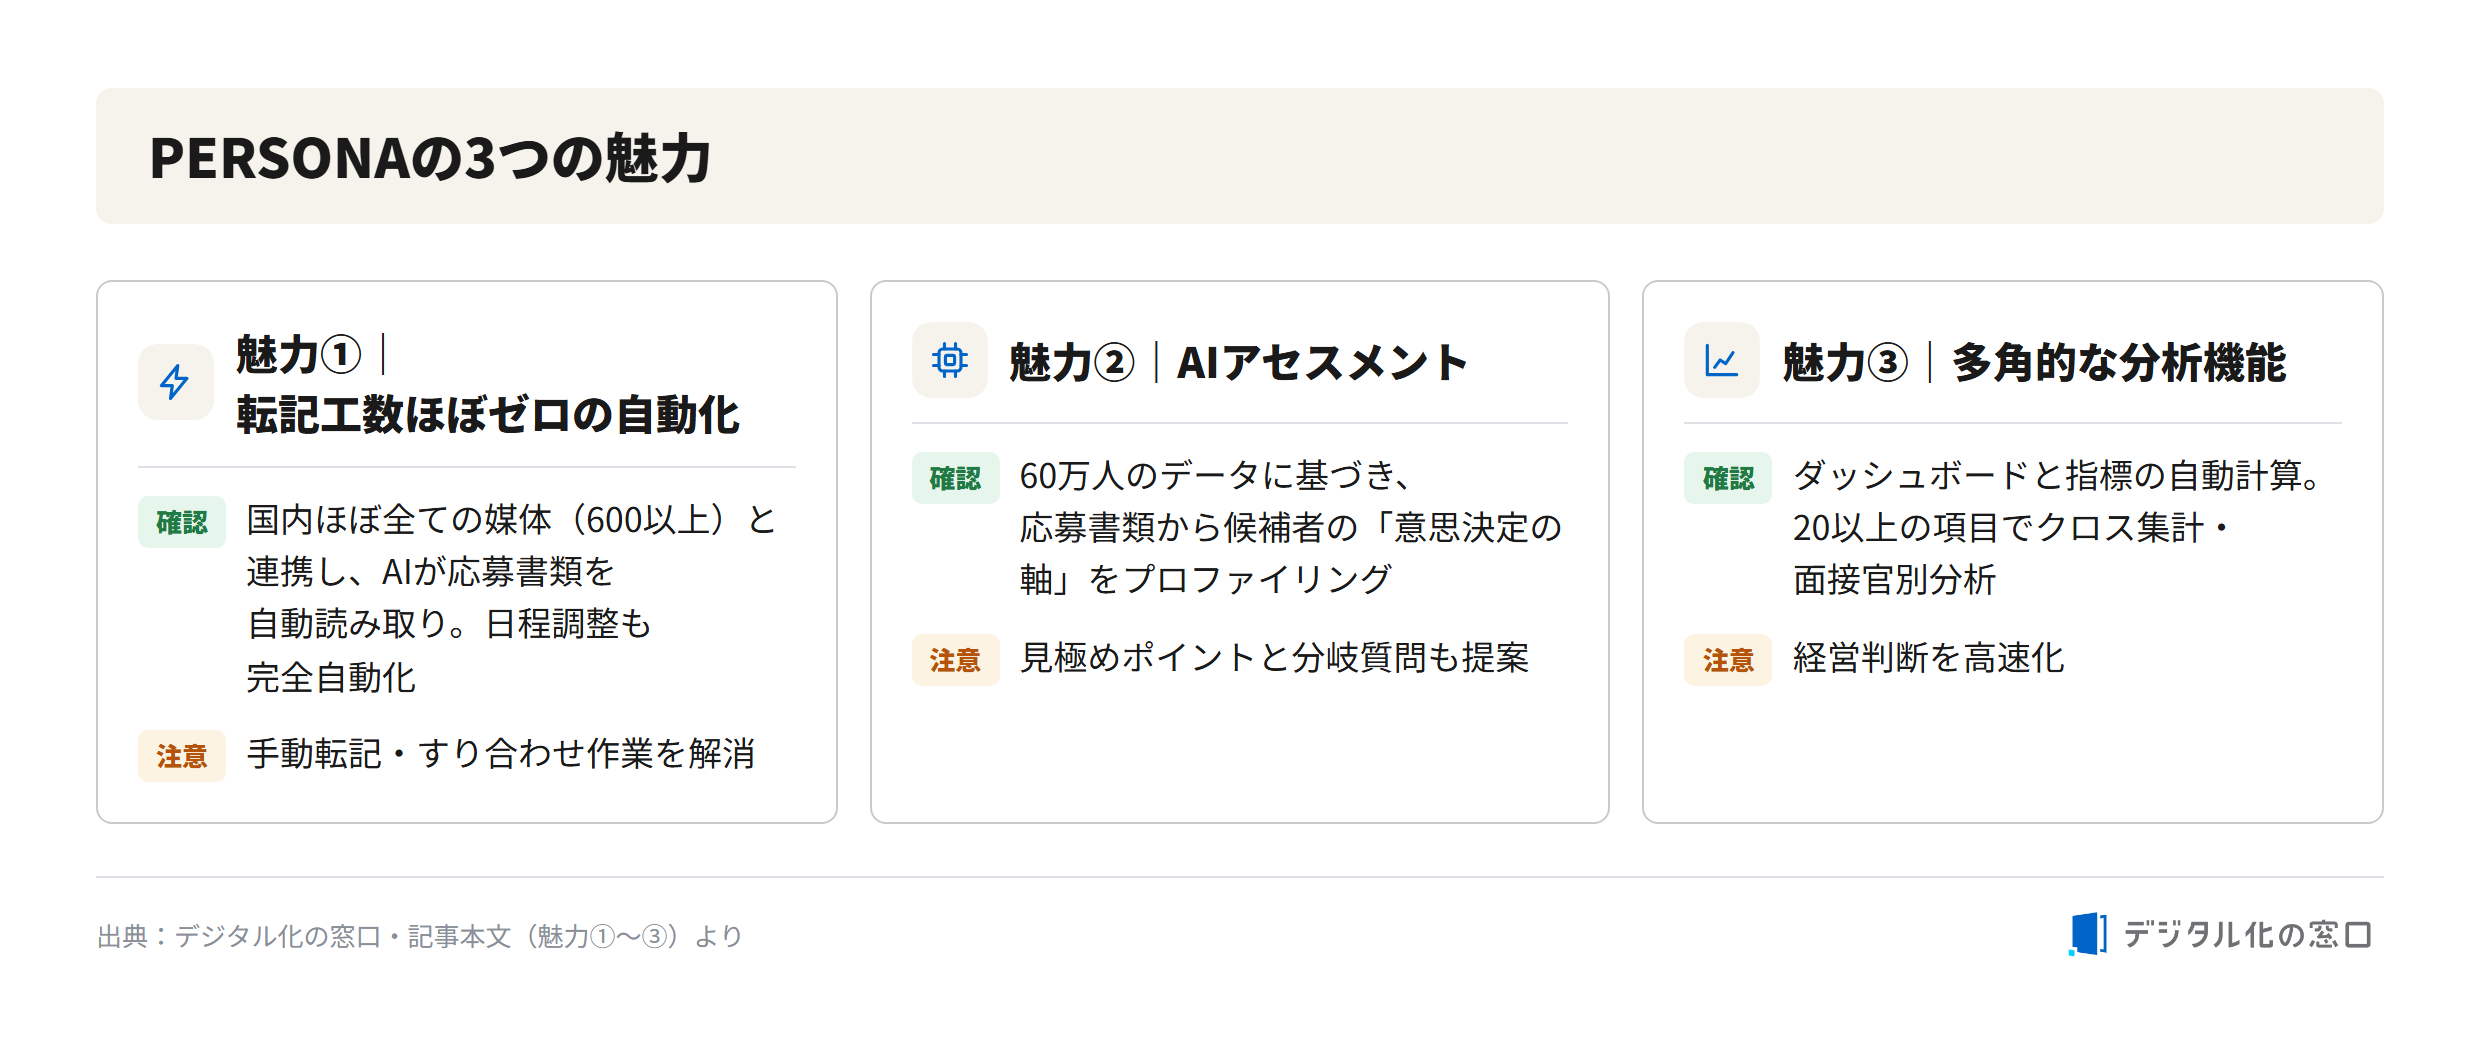Click the orange 注意 badge in 魅力① card
Image resolution: width=2480 pixels, height=1052 pixels.
pyautogui.click(x=182, y=755)
